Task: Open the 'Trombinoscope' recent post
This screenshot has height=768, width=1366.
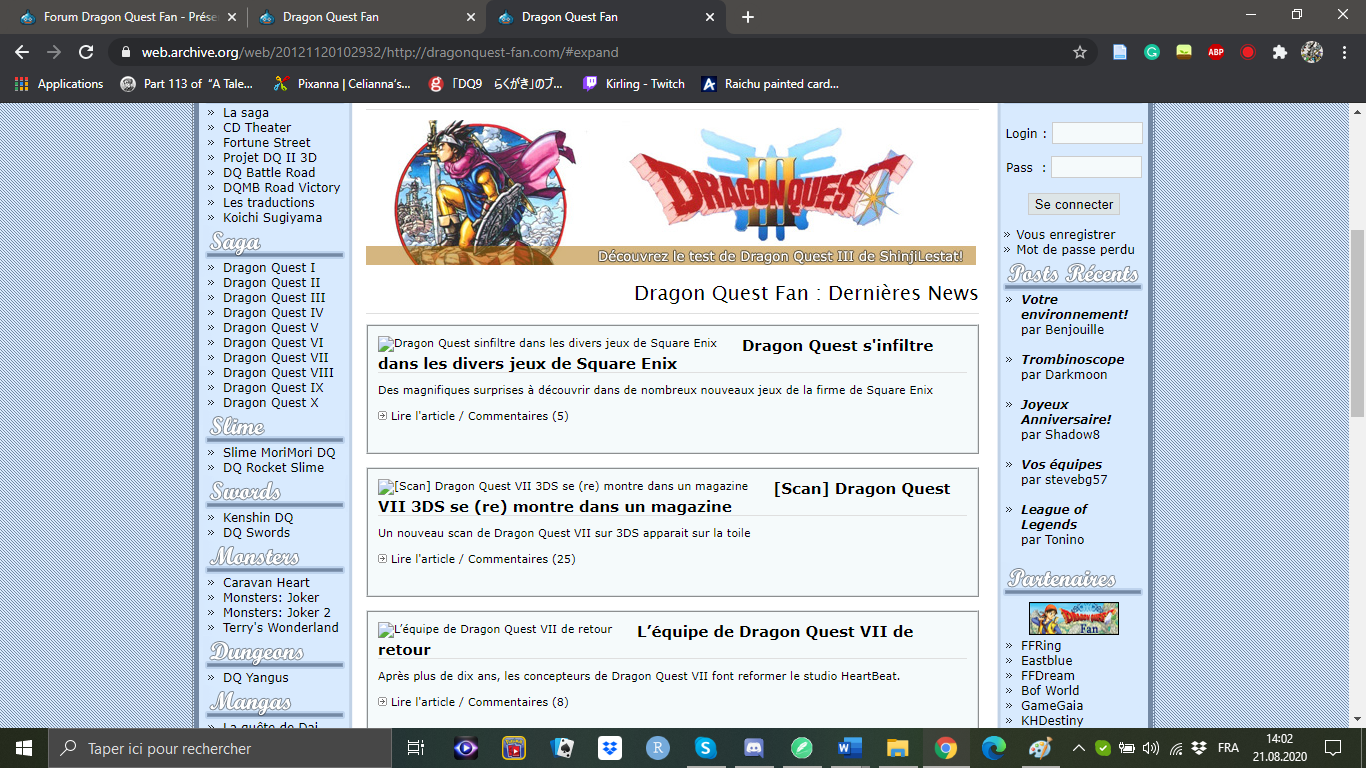Action: pyautogui.click(x=1072, y=360)
